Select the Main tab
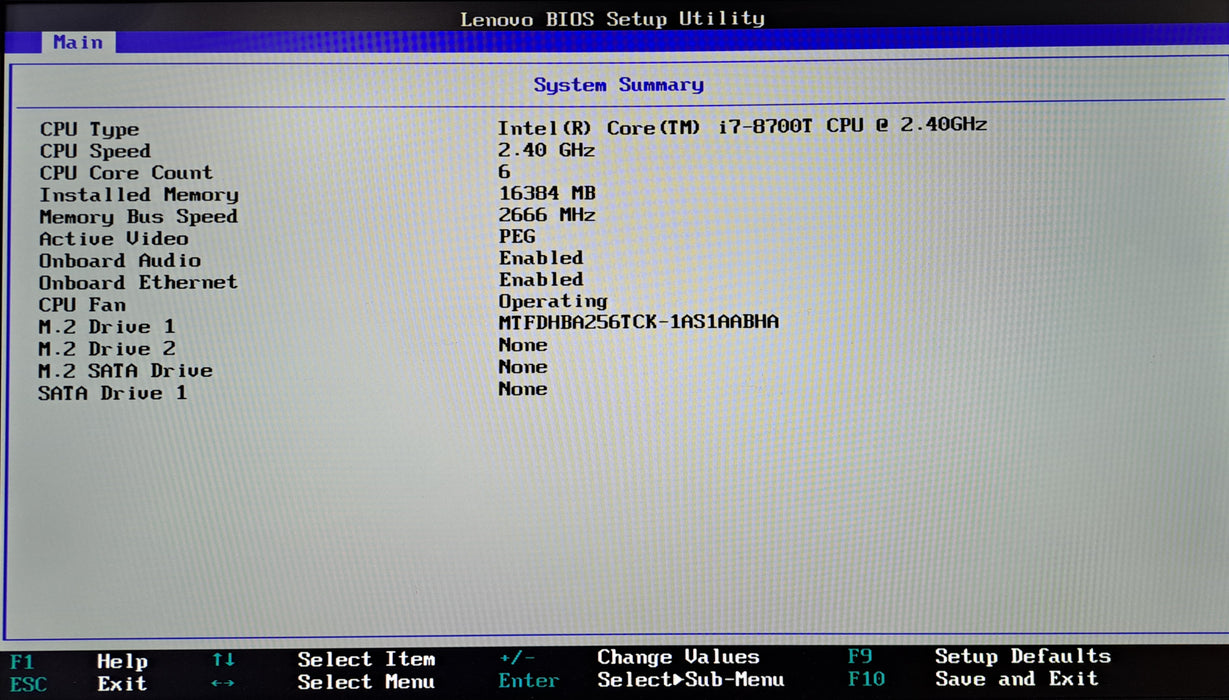This screenshot has width=1229, height=700. tap(78, 42)
